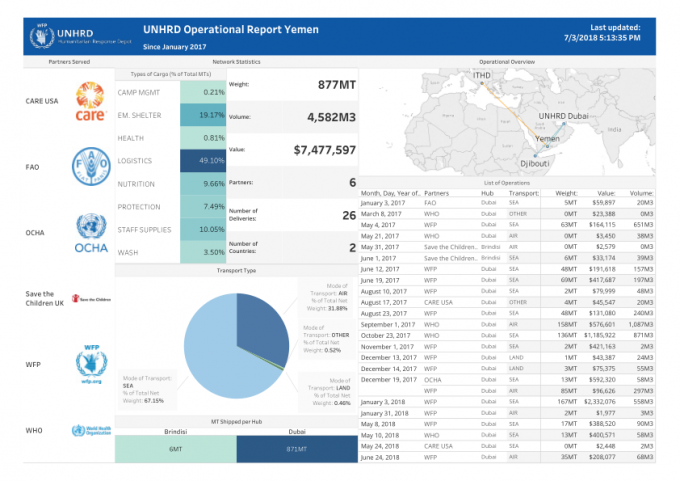
Task: Select the January 3, 2017 FAO operation row
Action: pos(518,203)
